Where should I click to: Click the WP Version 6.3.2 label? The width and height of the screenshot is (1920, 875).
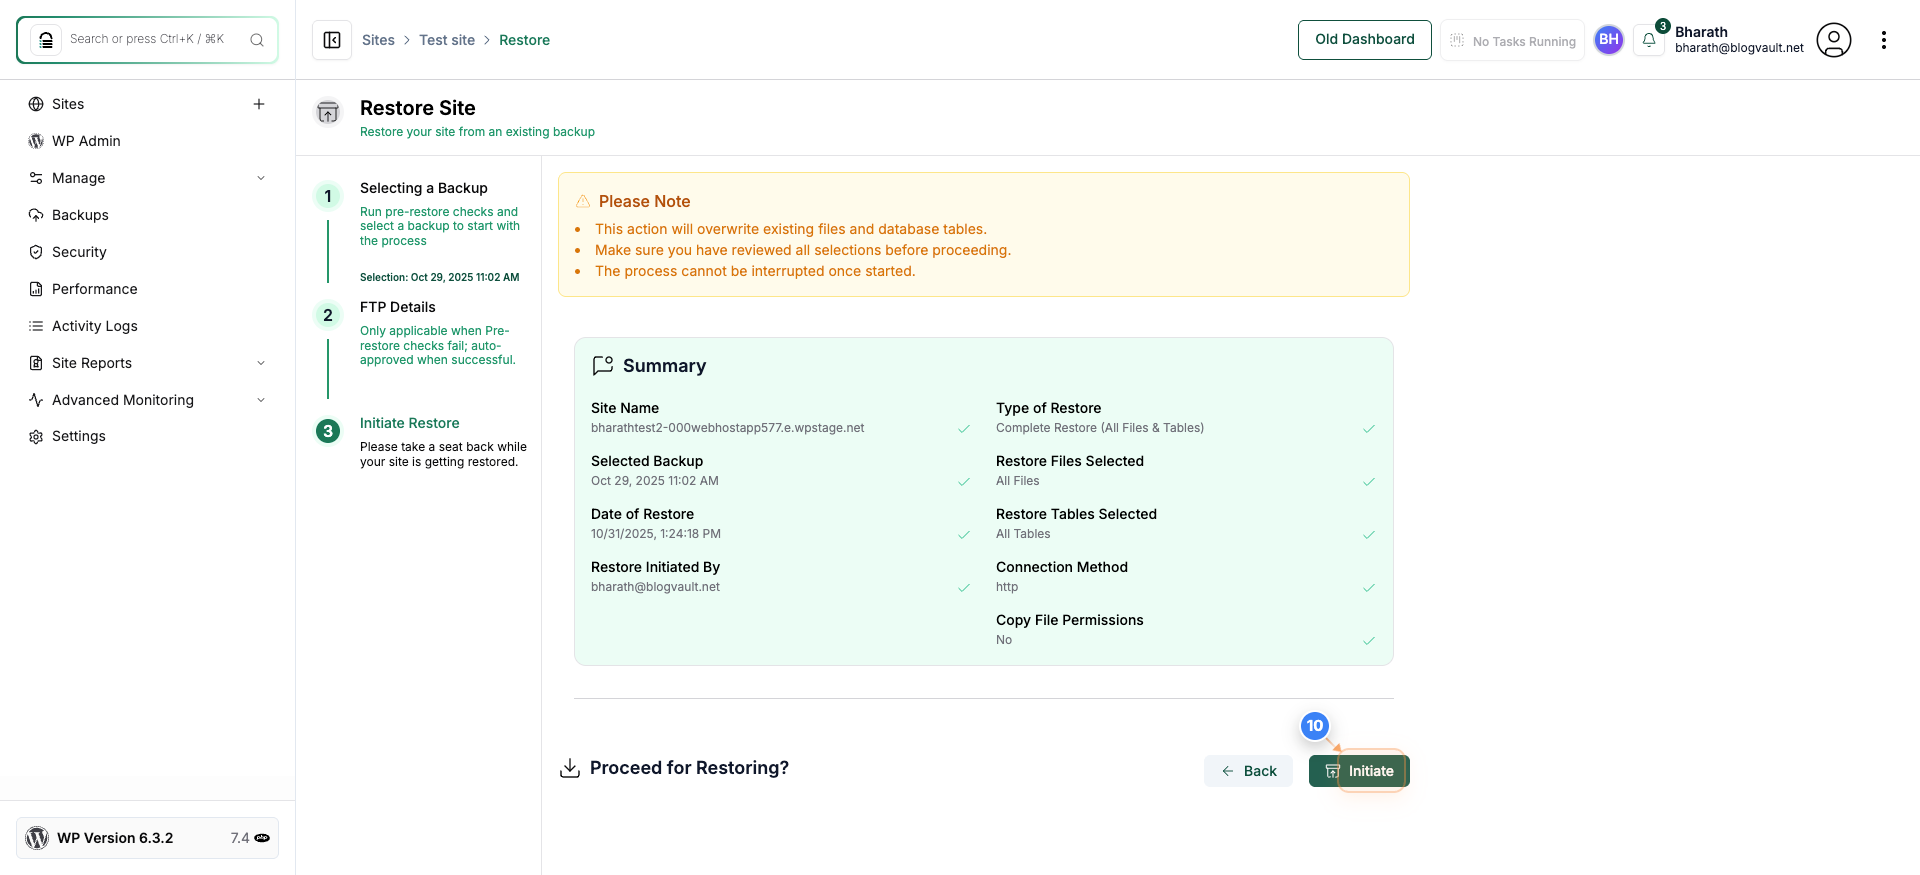click(115, 838)
